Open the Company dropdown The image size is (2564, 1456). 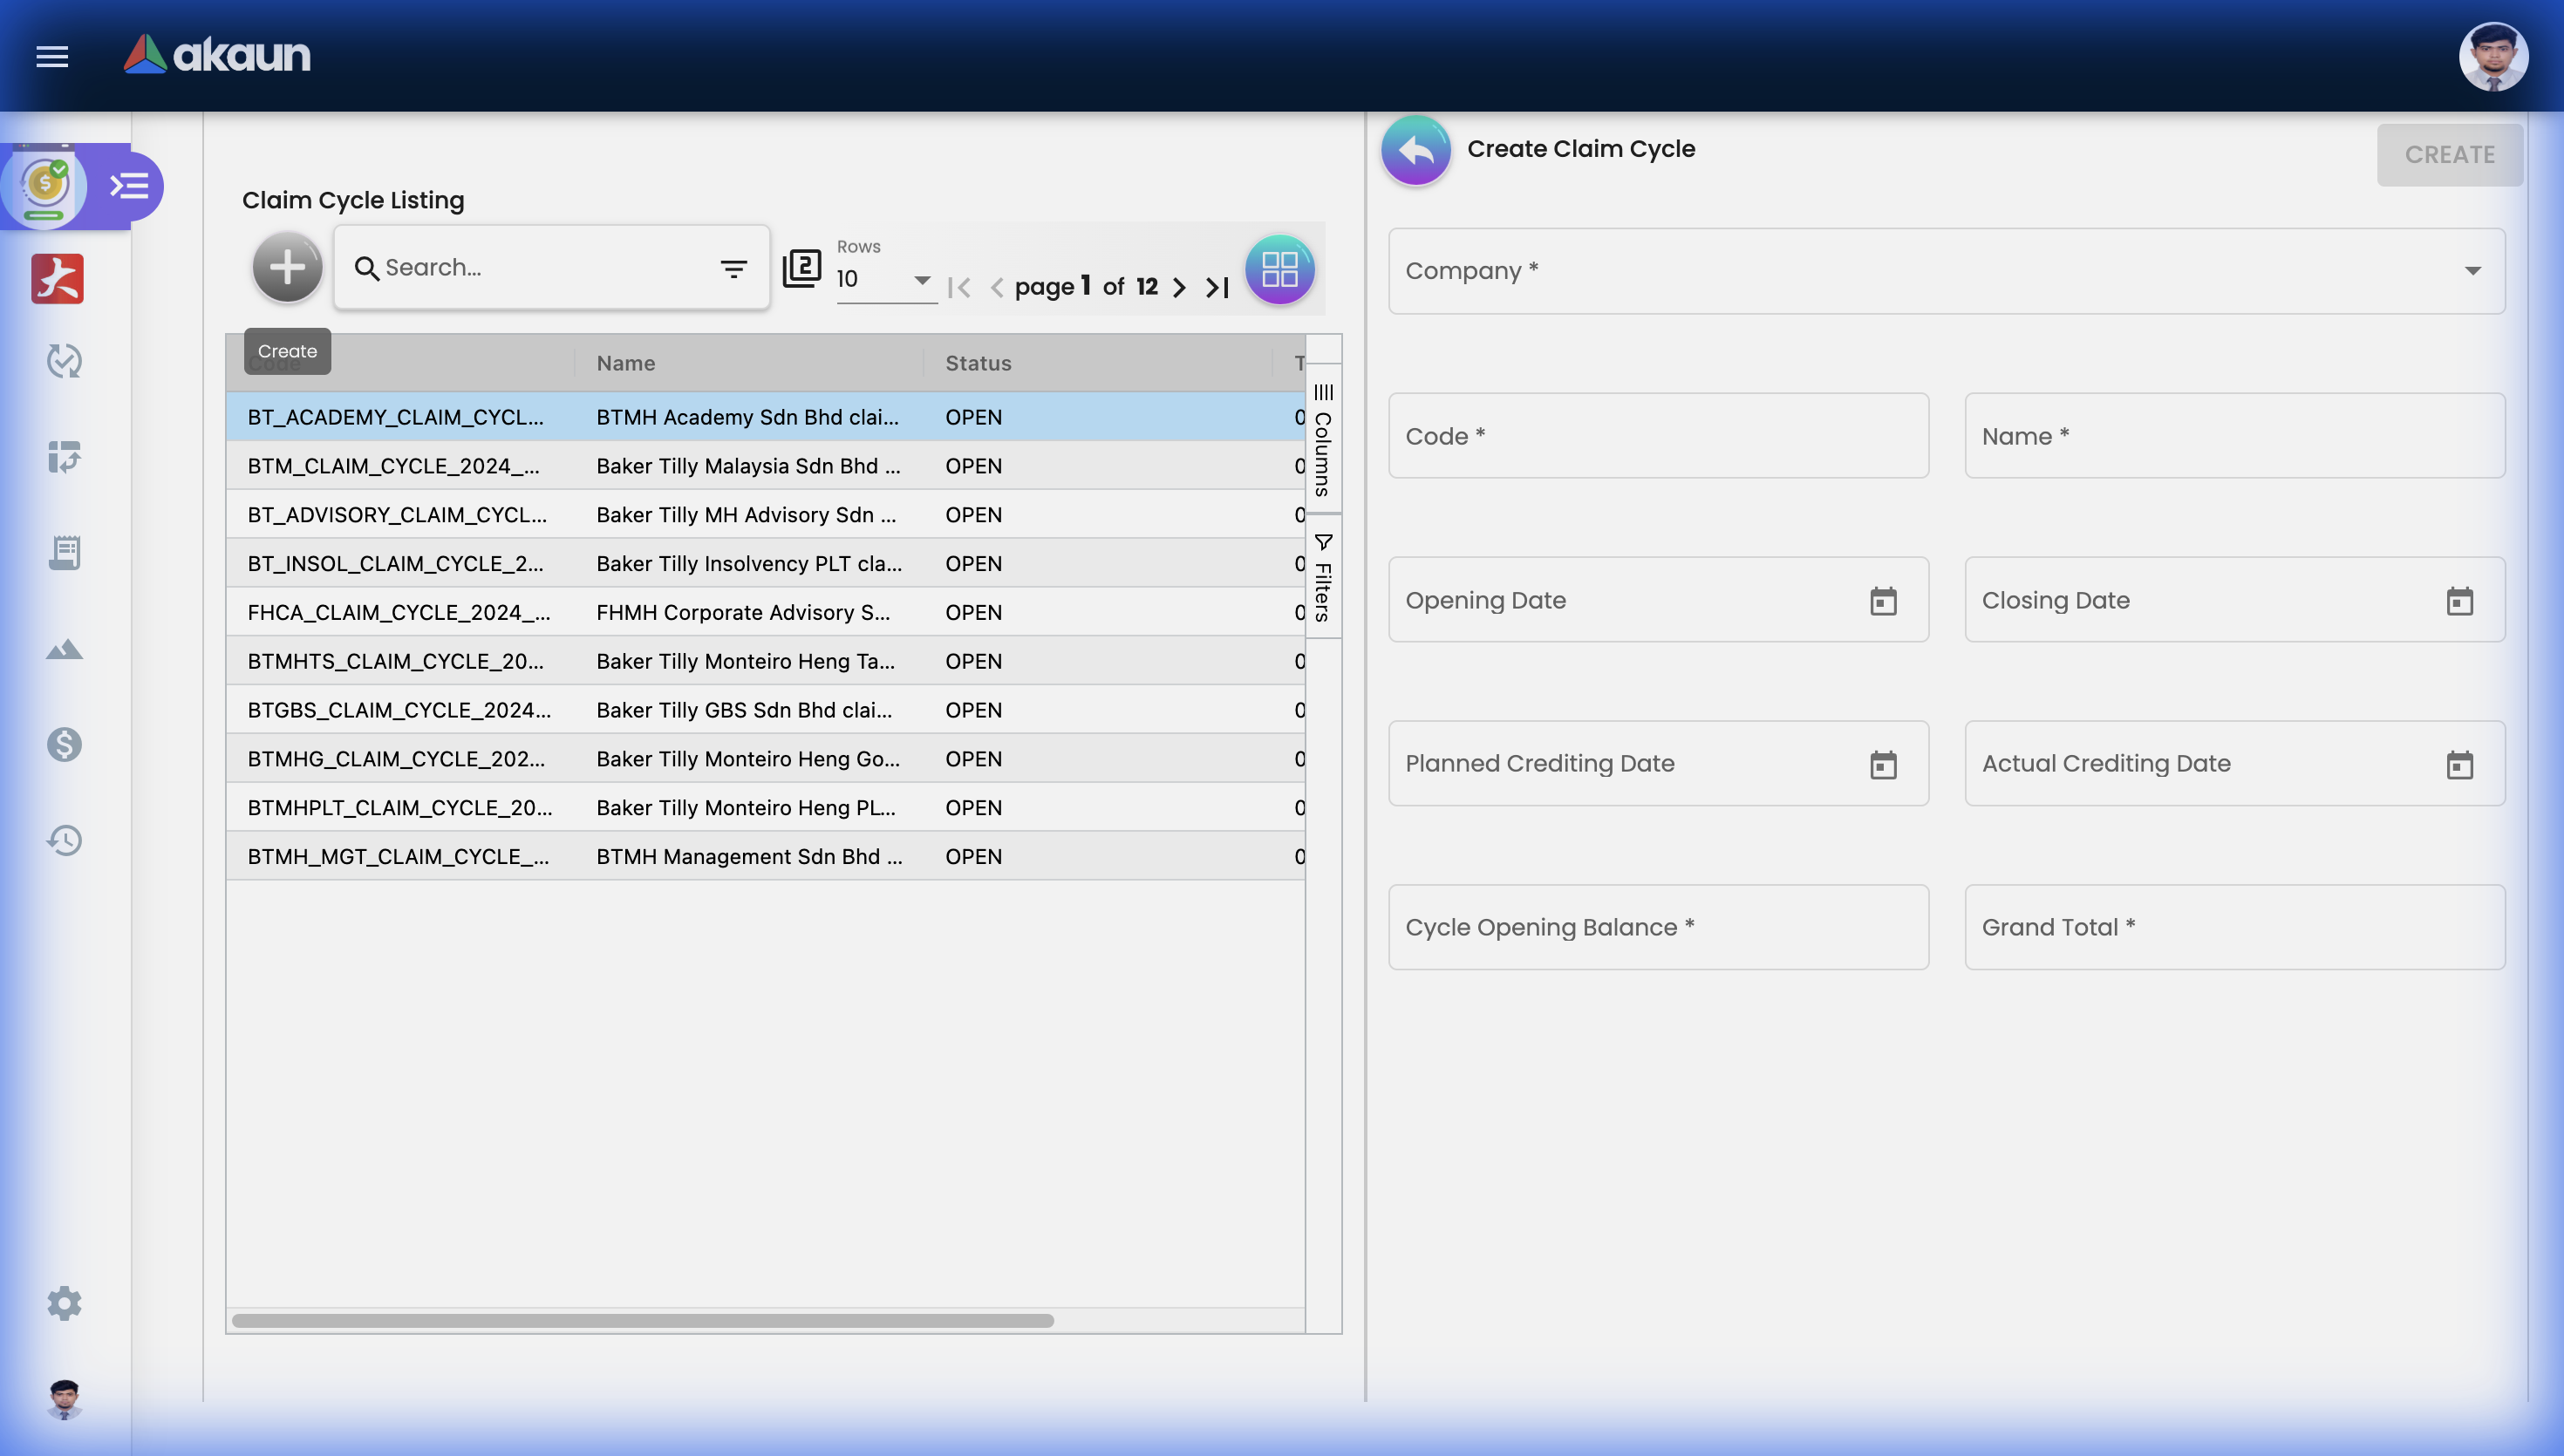pos(2473,271)
